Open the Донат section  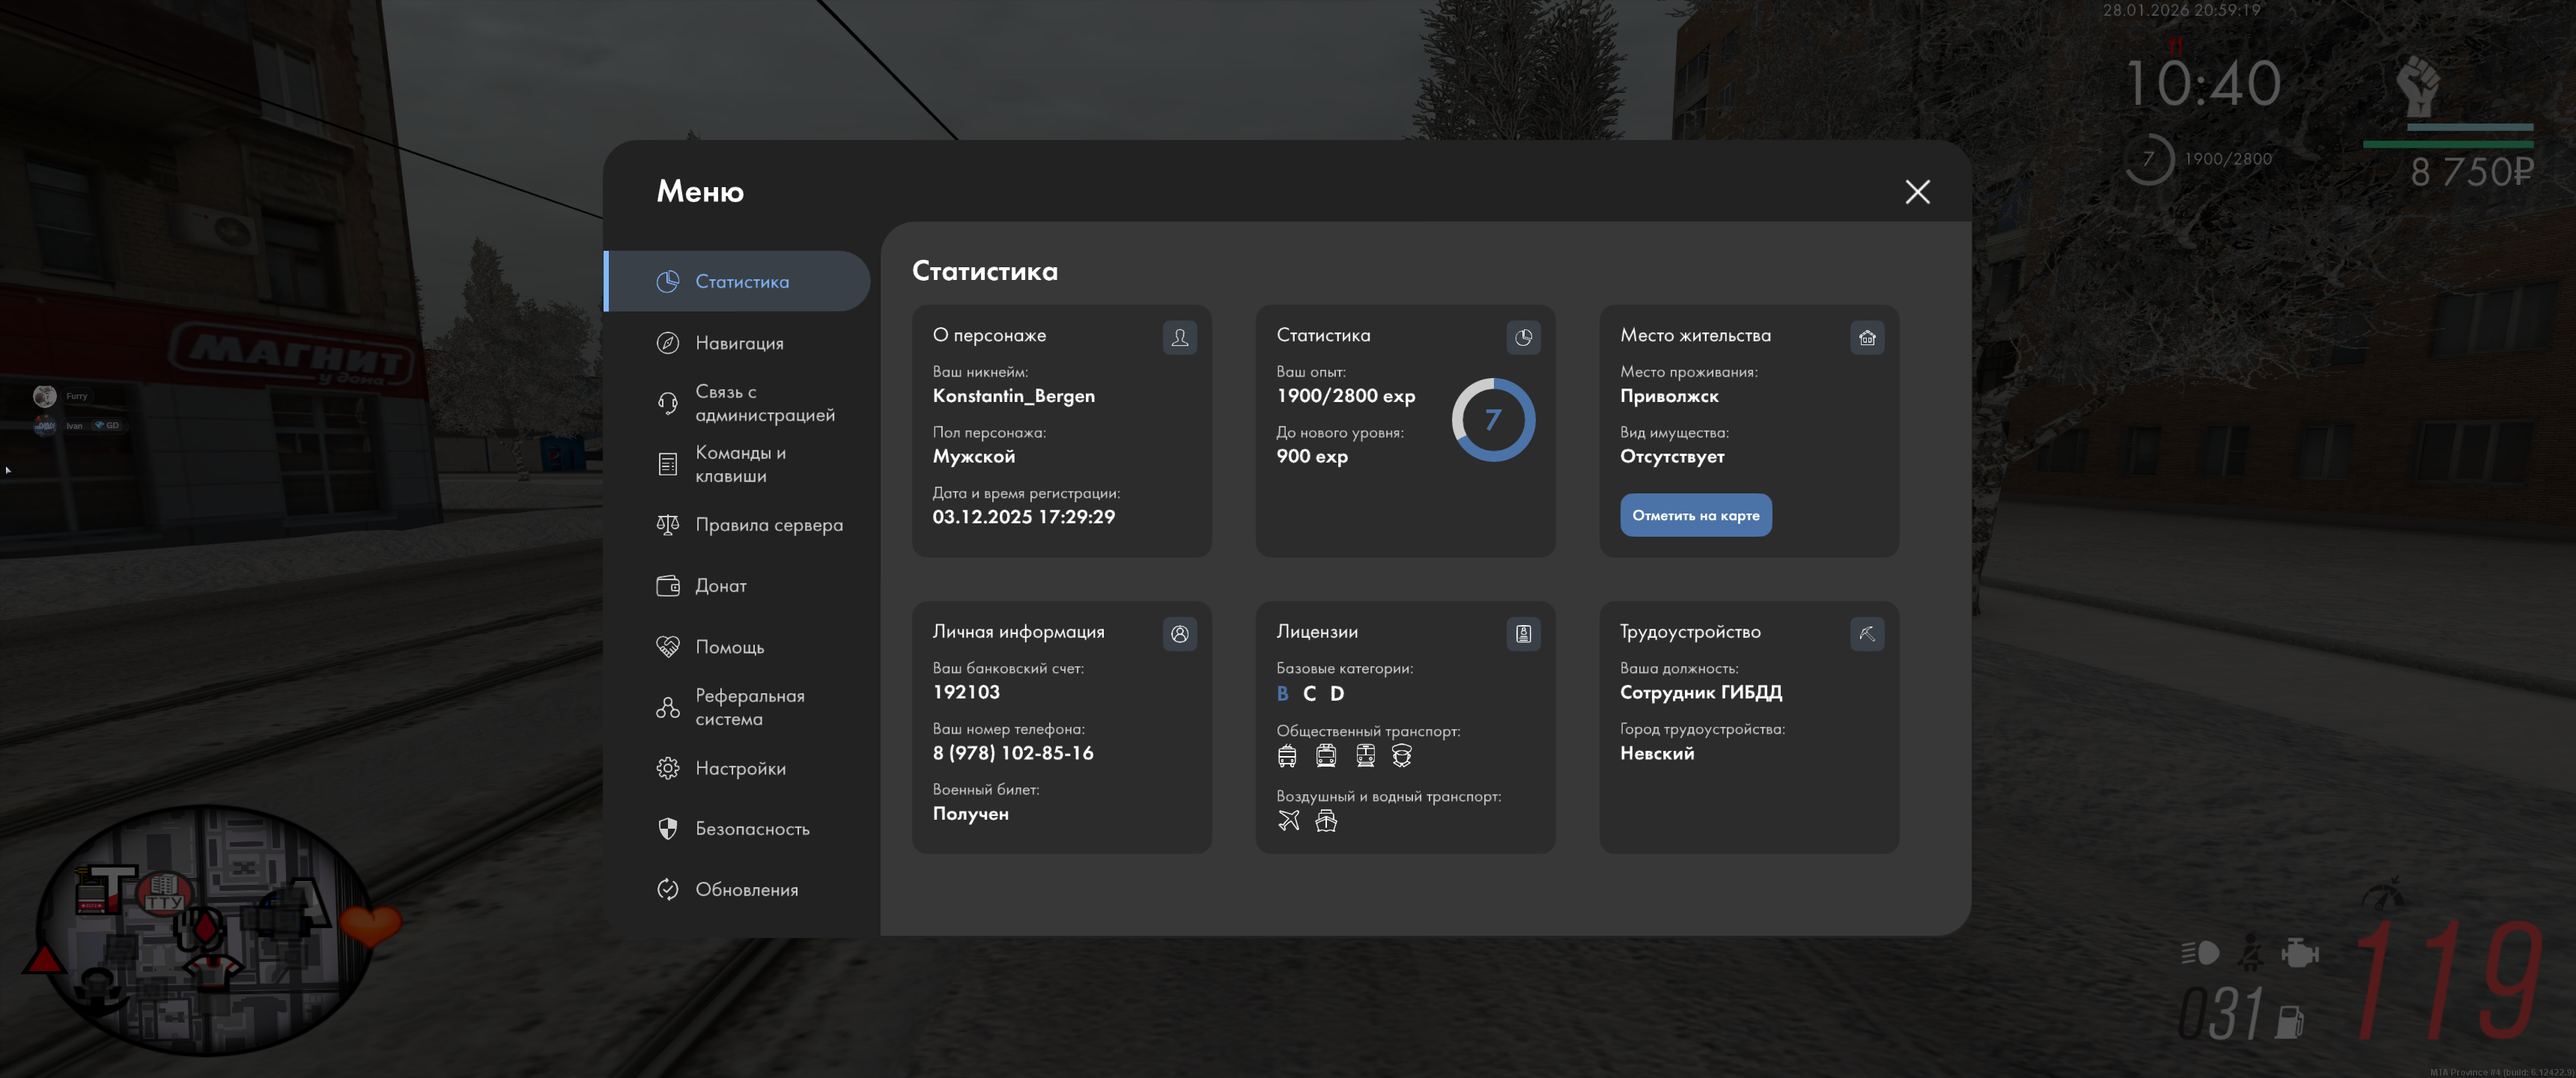pos(720,586)
